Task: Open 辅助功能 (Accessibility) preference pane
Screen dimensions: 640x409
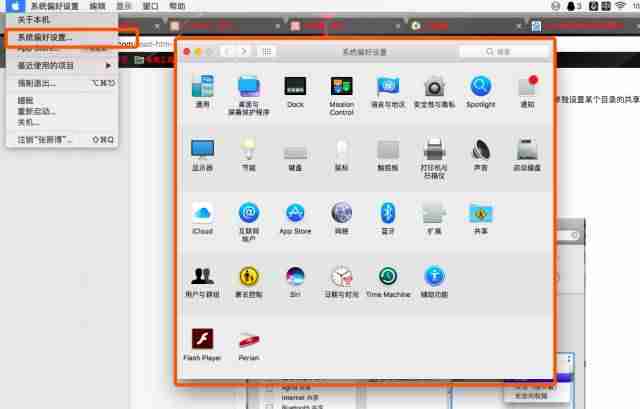Action: [434, 281]
